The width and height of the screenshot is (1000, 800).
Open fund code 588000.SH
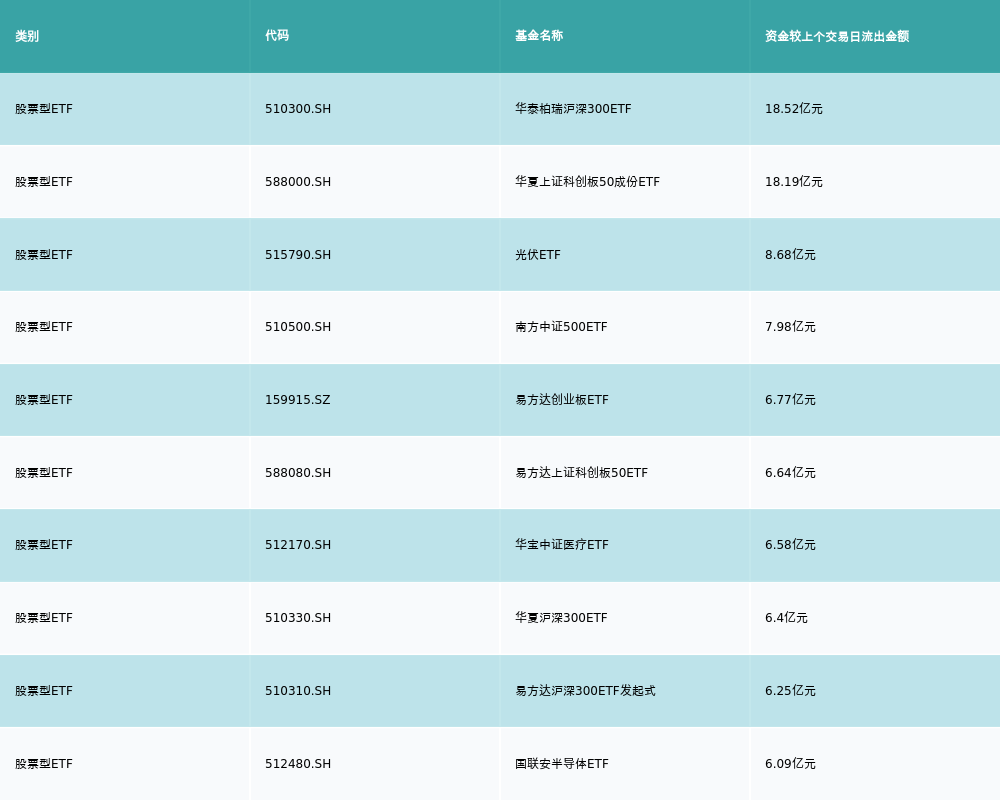tap(298, 182)
